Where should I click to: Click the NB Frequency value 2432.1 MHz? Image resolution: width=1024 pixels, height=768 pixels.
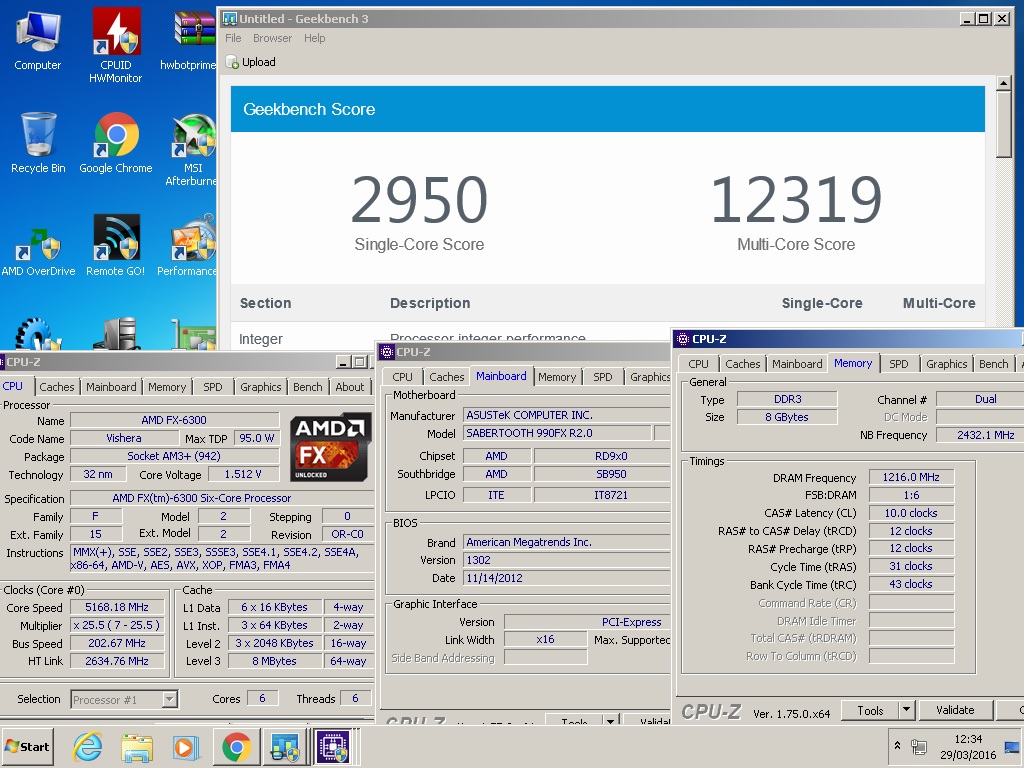(980, 435)
